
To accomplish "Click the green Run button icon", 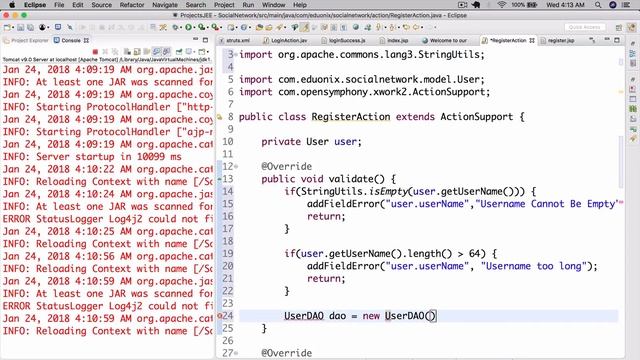I will pos(188,27).
